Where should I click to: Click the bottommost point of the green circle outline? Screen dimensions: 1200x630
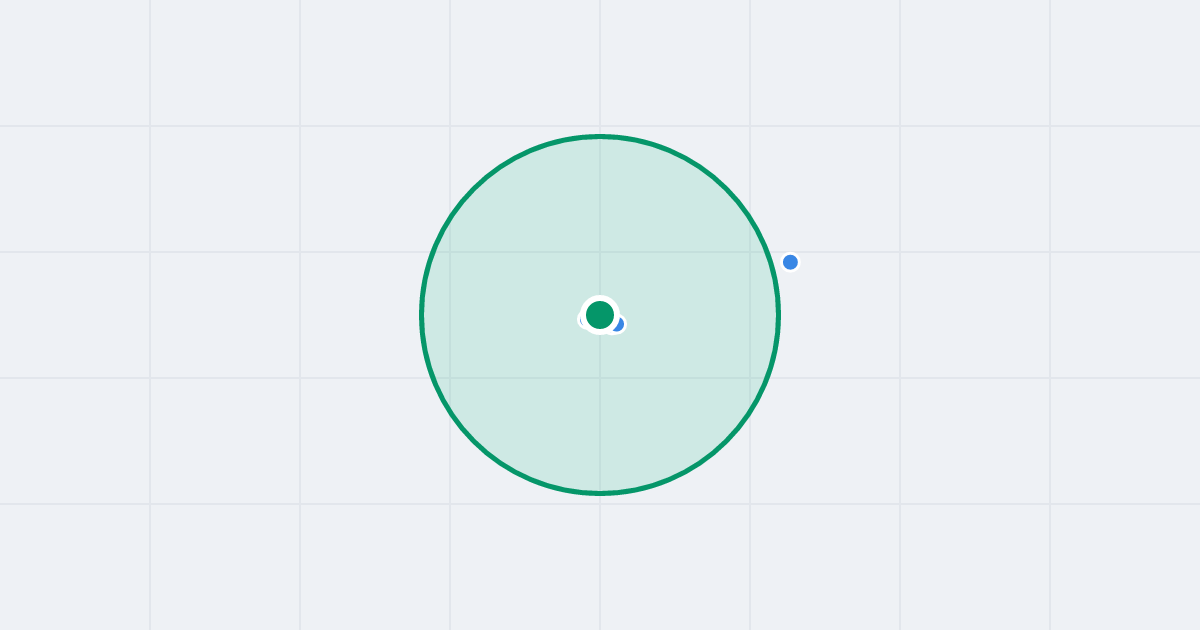click(x=600, y=493)
